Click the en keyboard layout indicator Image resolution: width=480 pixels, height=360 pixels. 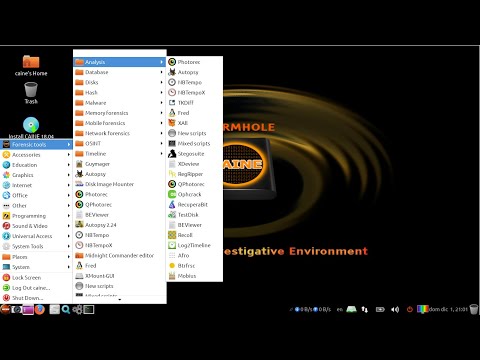pyautogui.click(x=340, y=310)
